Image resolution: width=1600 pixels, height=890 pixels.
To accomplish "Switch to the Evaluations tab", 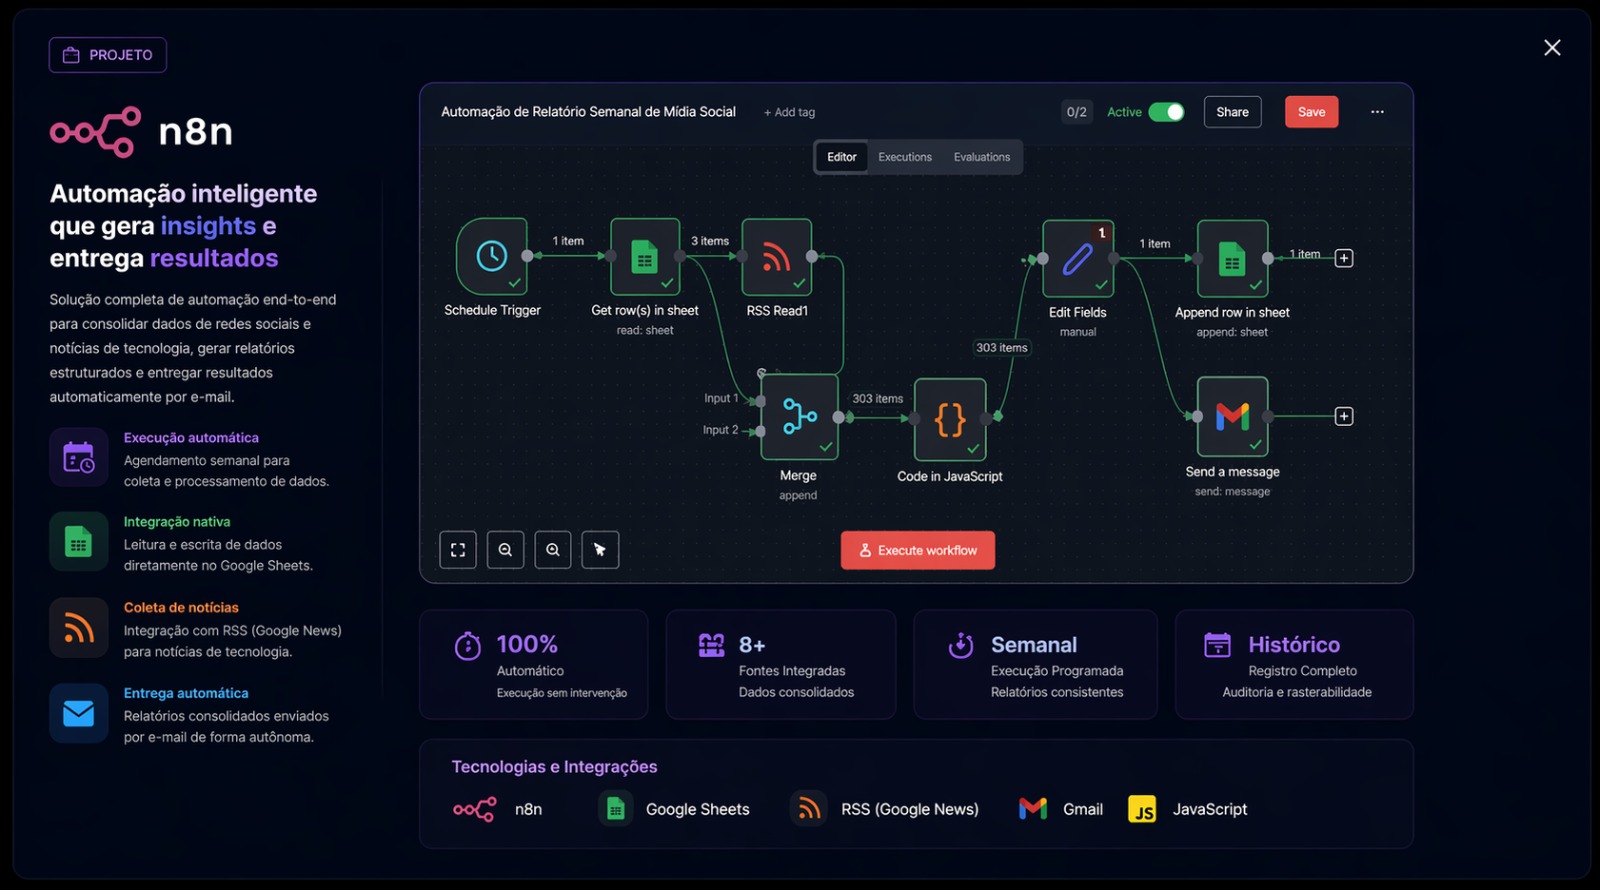I will [981, 157].
